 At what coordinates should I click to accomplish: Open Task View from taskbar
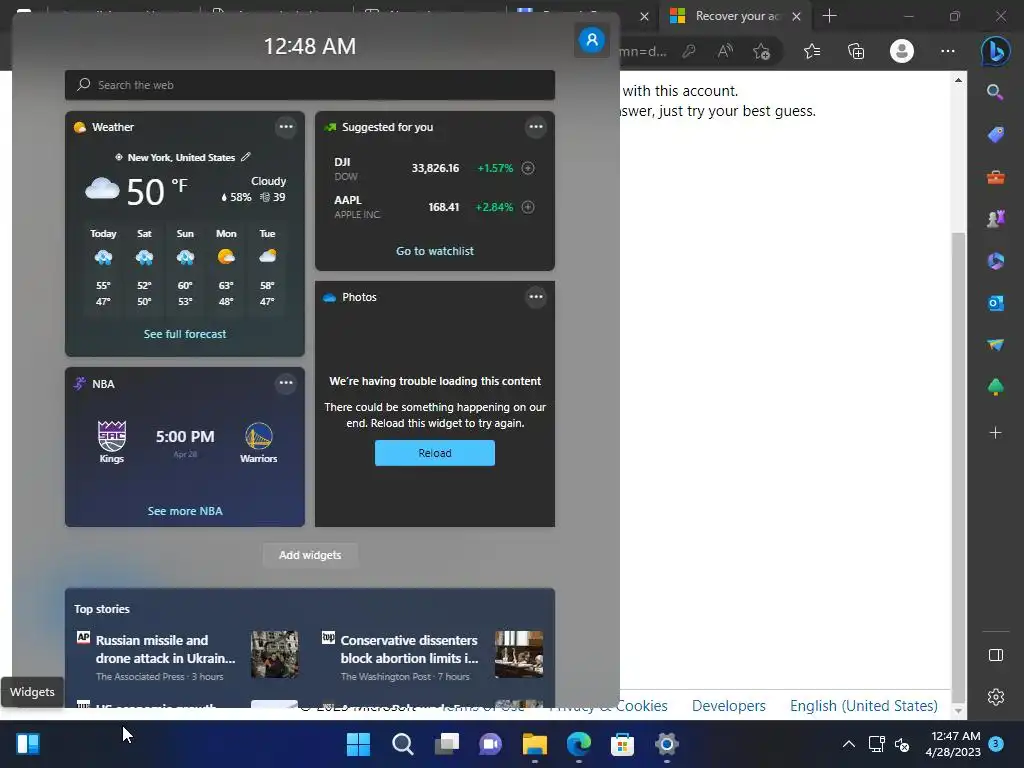(447, 744)
